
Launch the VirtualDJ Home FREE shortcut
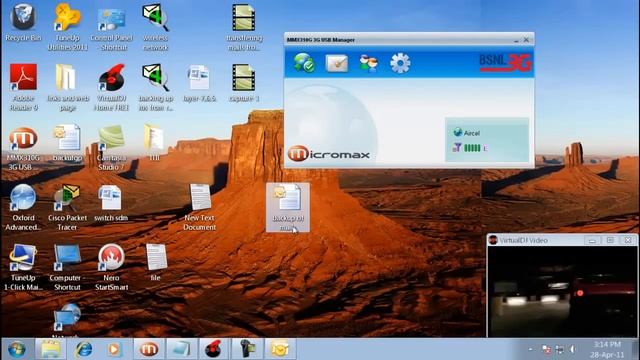point(111,87)
